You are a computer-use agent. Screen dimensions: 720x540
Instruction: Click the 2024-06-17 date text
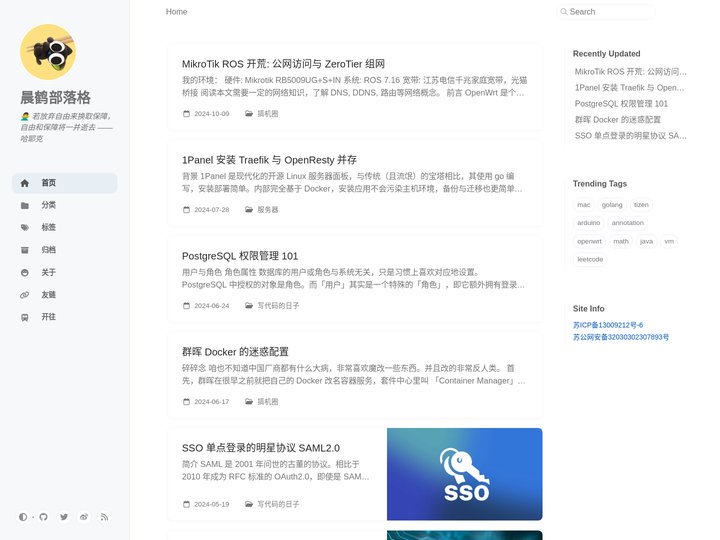coord(212,401)
